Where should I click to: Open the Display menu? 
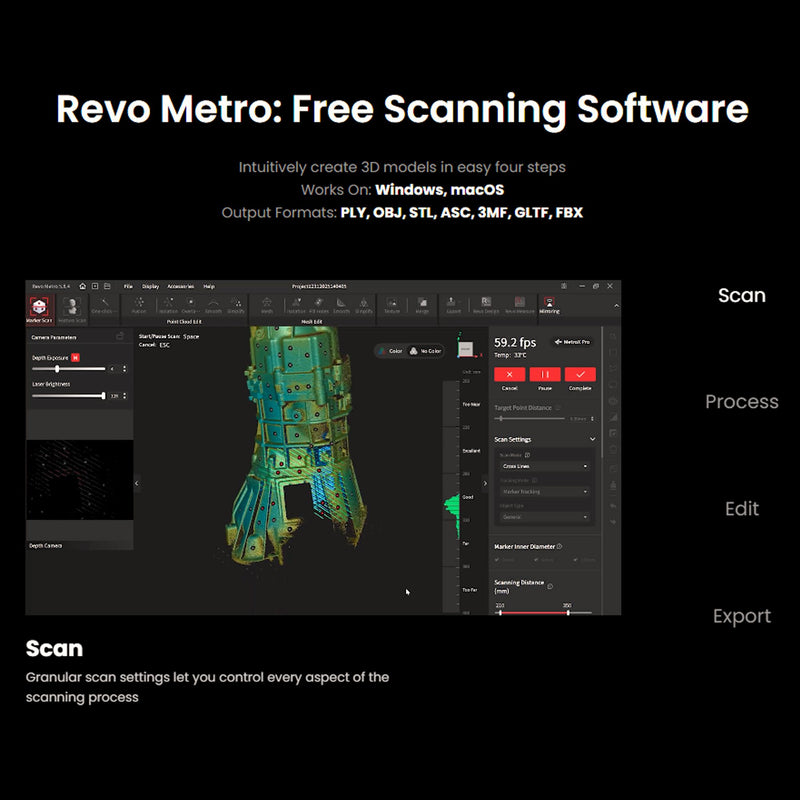[x=151, y=286]
